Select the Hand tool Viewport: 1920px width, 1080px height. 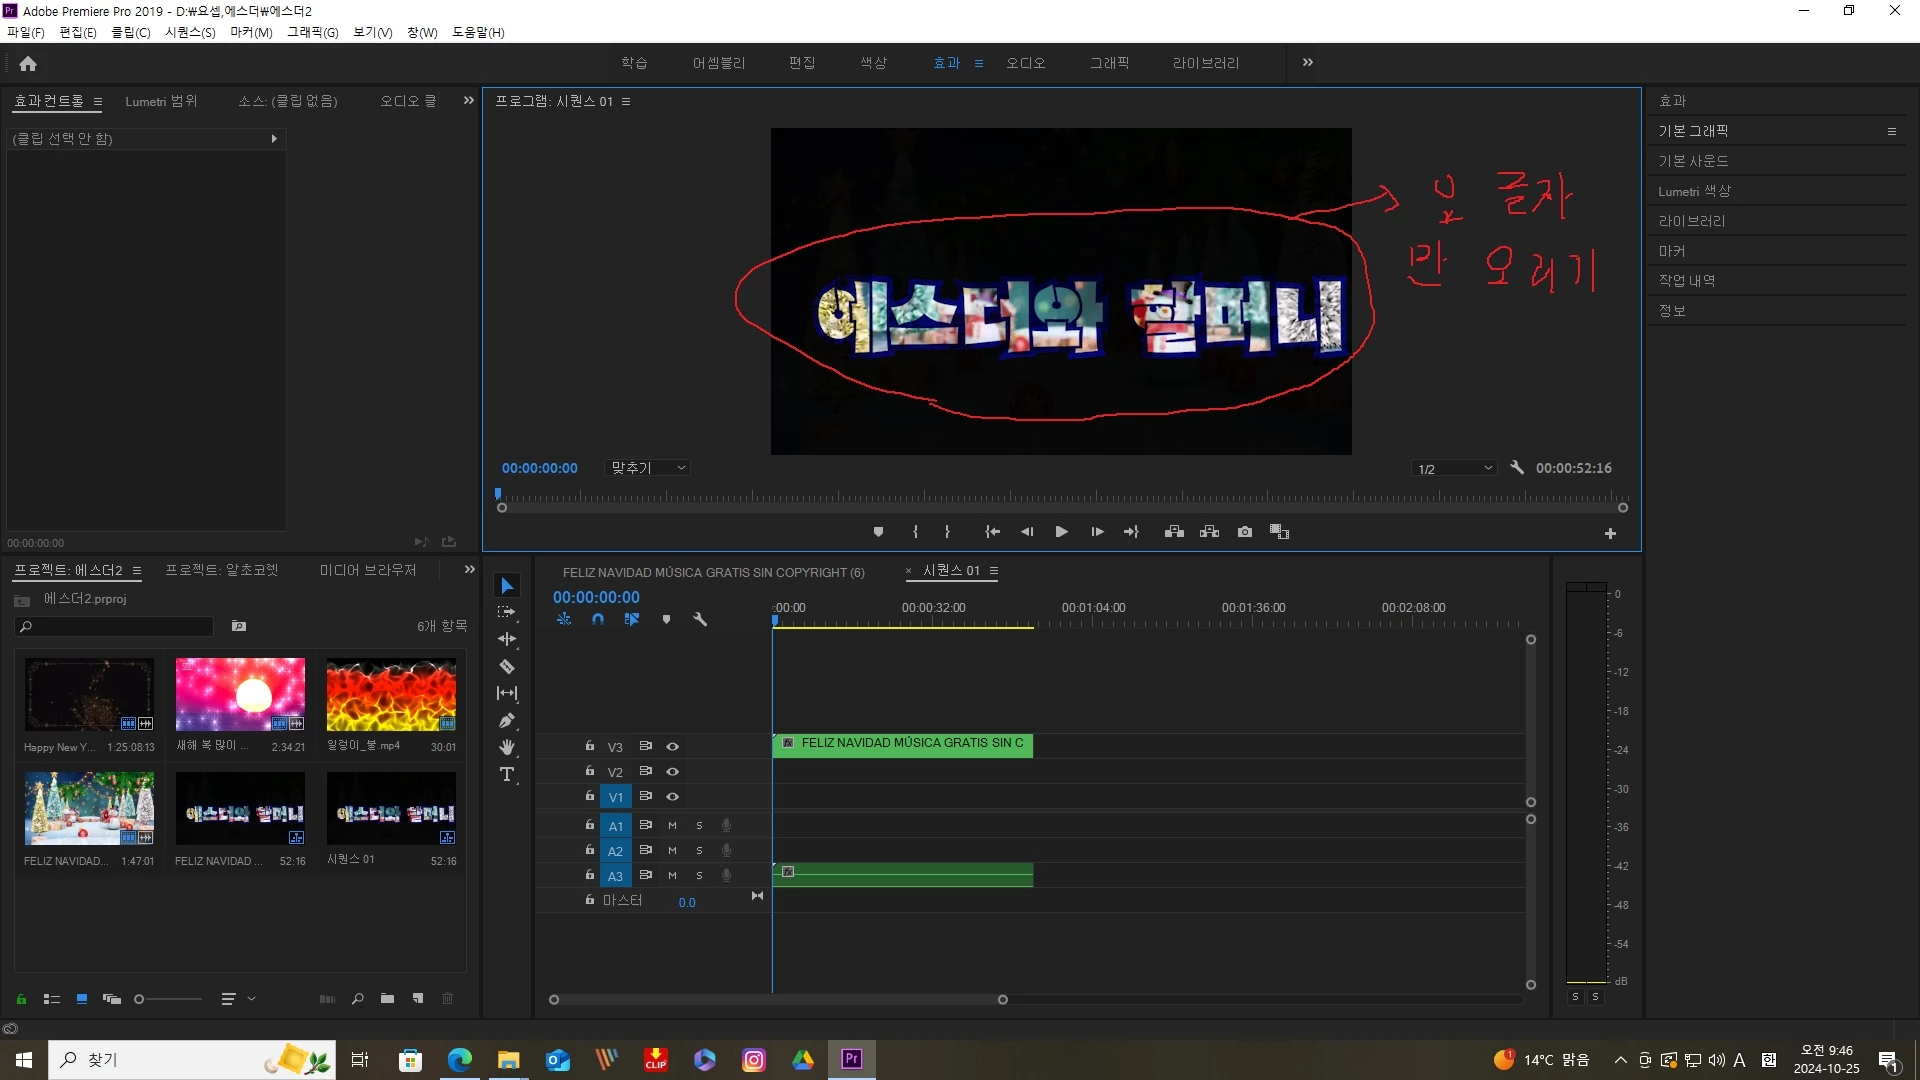507,747
